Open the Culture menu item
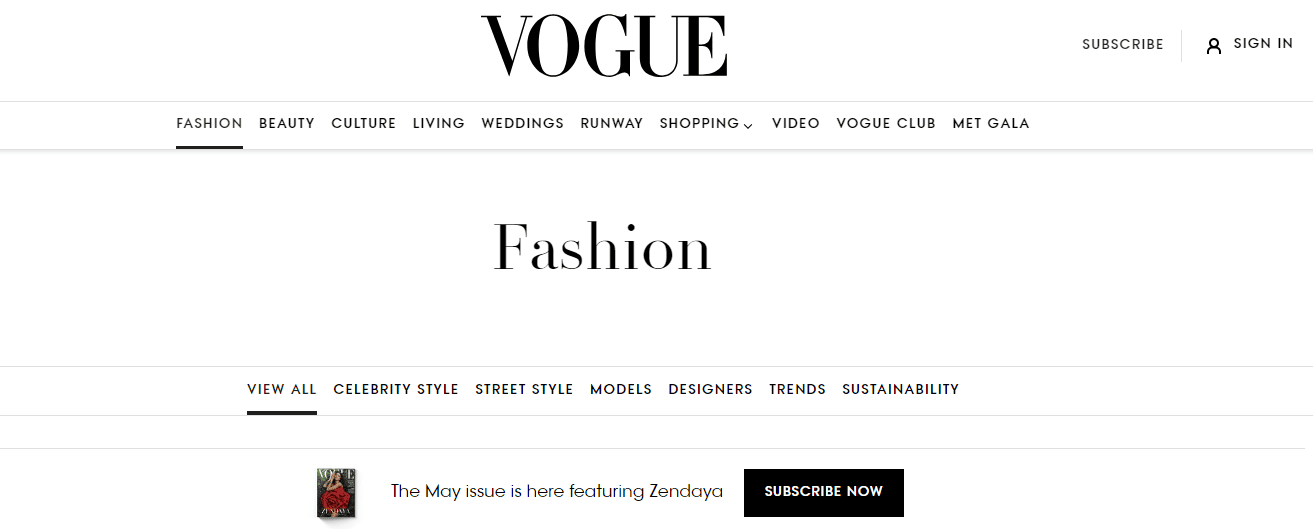This screenshot has width=1313, height=532. point(364,124)
